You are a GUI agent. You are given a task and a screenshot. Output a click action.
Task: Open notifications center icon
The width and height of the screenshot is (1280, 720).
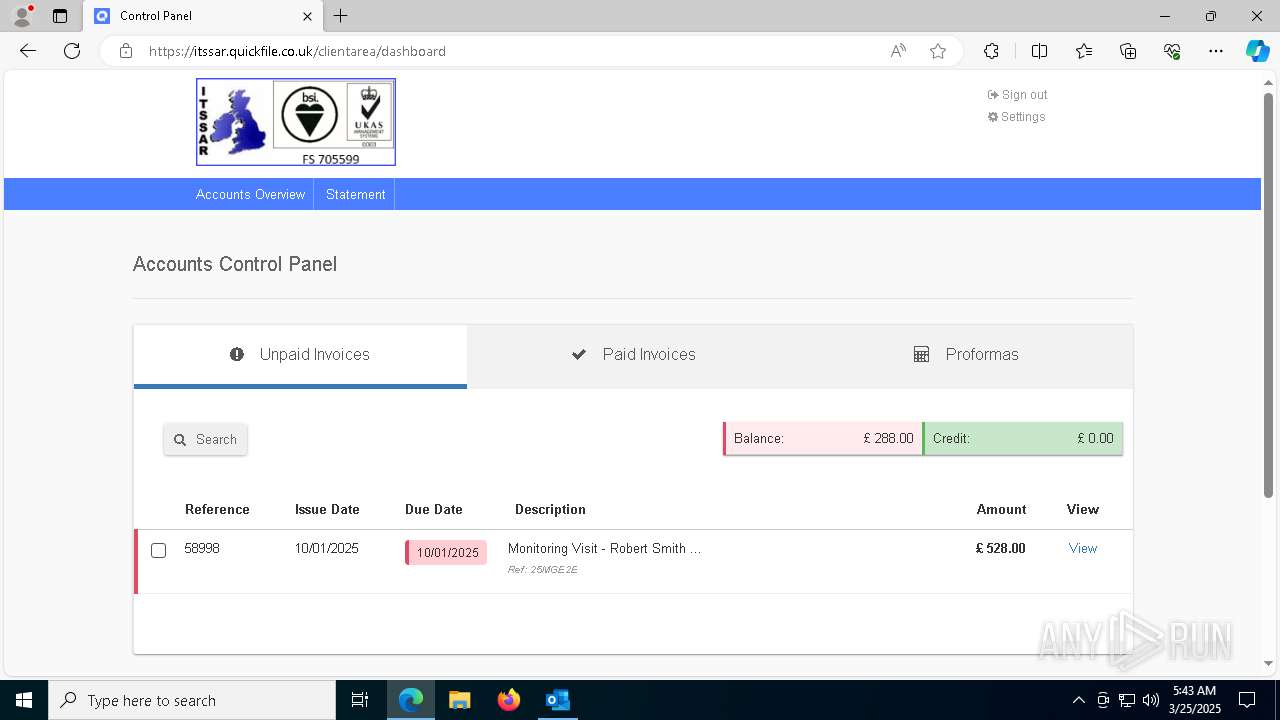pyautogui.click(x=1247, y=700)
